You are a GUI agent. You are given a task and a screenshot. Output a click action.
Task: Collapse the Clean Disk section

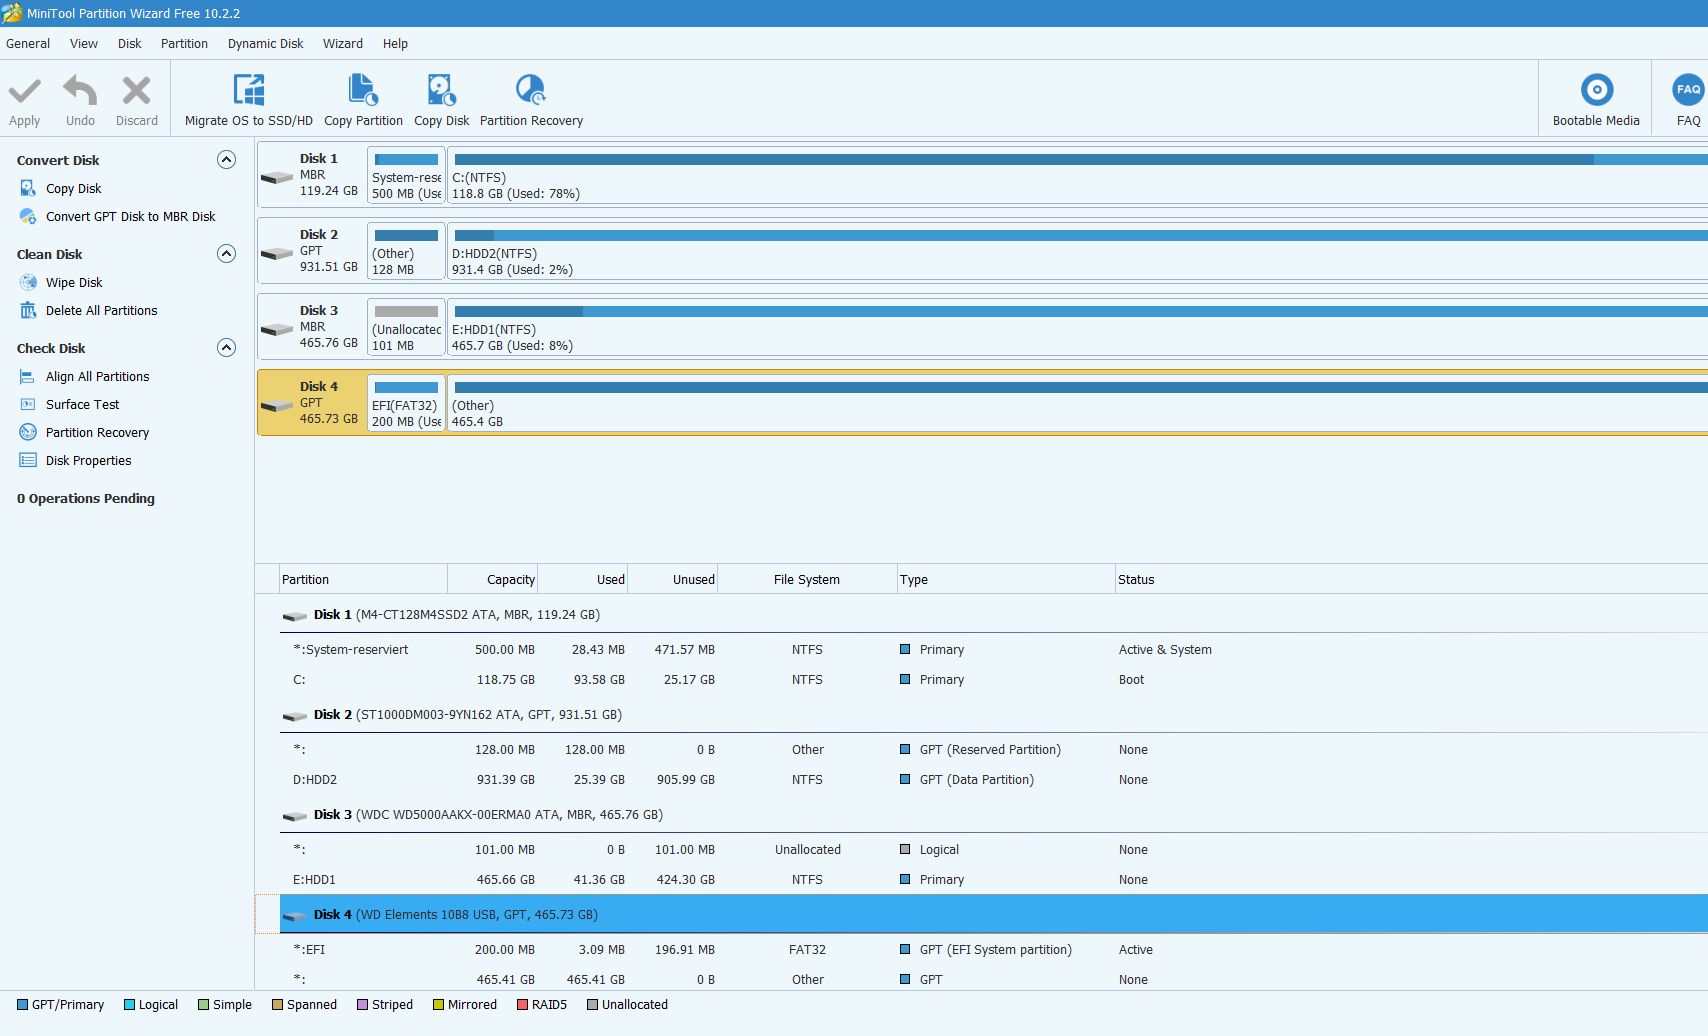click(226, 254)
